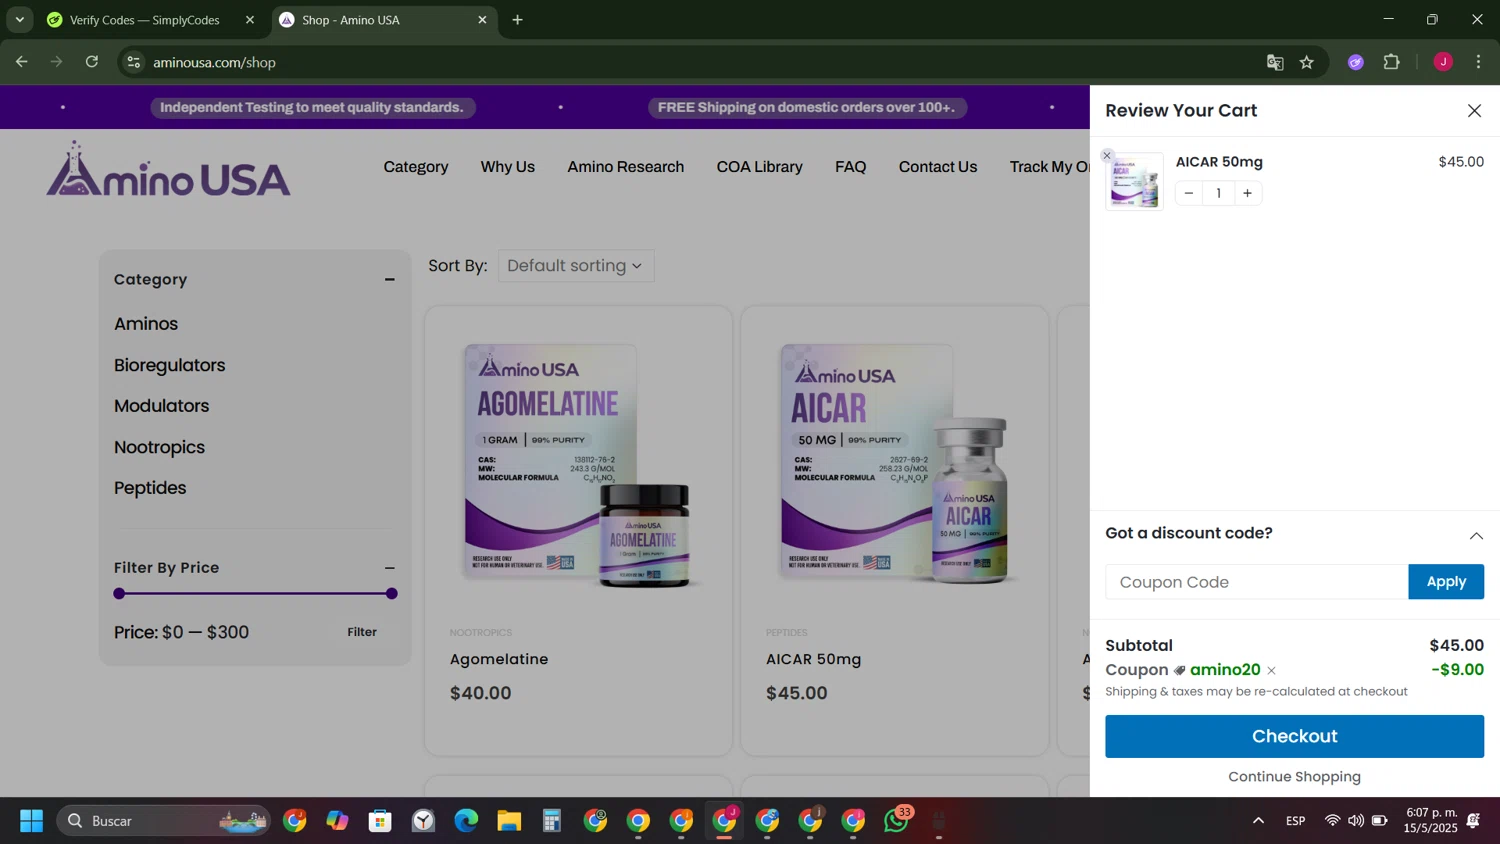Open Chrome three-dot menu
Image resolution: width=1500 pixels, height=844 pixels.
pyautogui.click(x=1478, y=62)
